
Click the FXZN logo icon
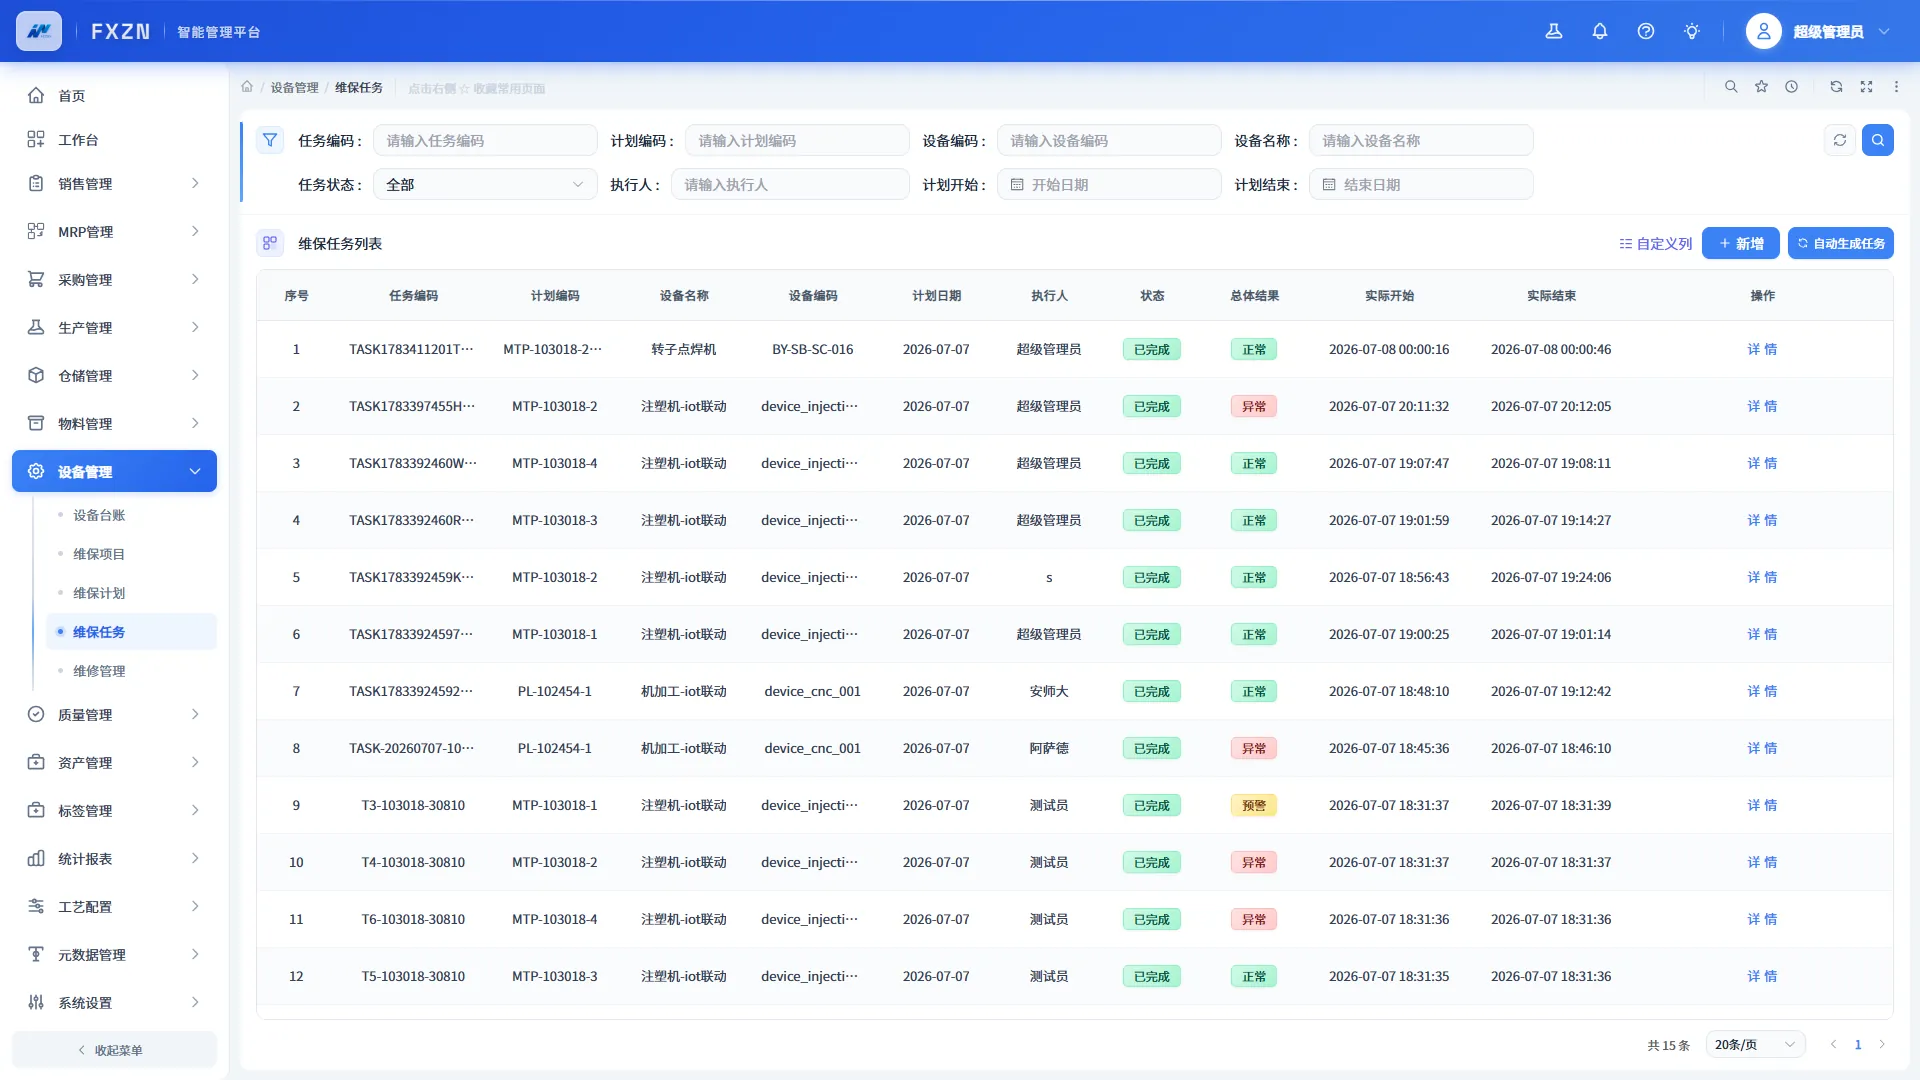click(39, 31)
